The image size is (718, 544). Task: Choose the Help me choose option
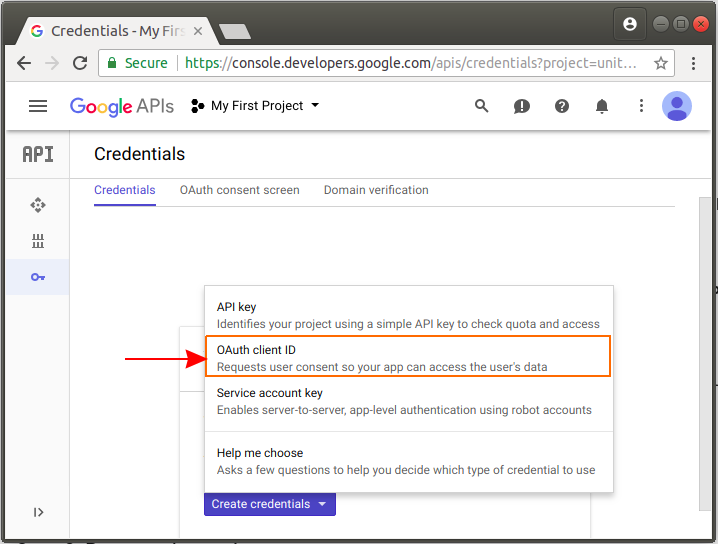coord(408,461)
